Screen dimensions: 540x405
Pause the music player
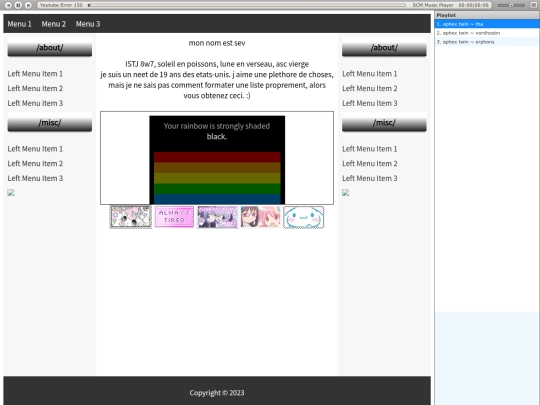coord(19,5)
